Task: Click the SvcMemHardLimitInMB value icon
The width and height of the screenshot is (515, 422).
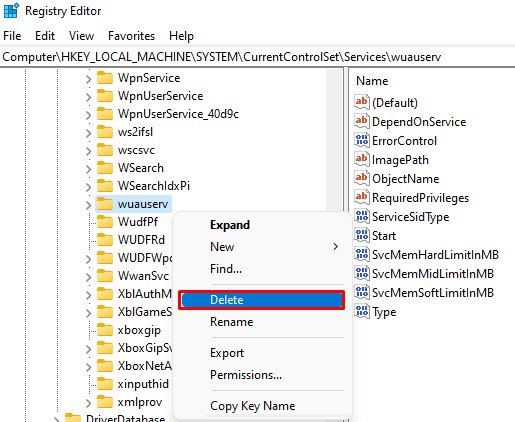Action: pyautogui.click(x=362, y=254)
